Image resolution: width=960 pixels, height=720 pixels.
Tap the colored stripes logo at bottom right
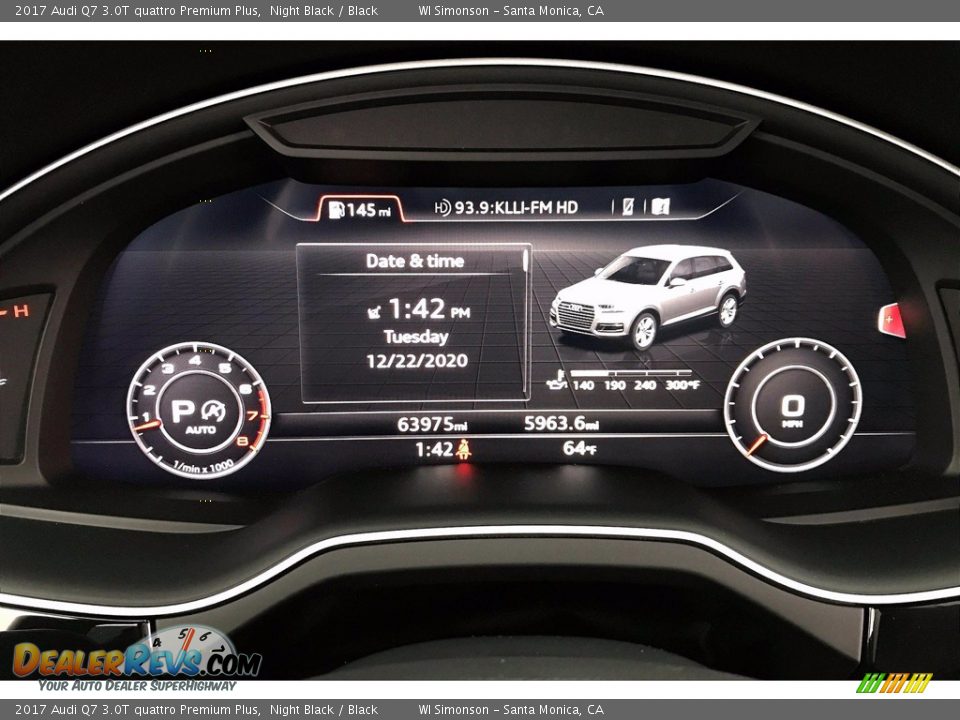point(894,683)
